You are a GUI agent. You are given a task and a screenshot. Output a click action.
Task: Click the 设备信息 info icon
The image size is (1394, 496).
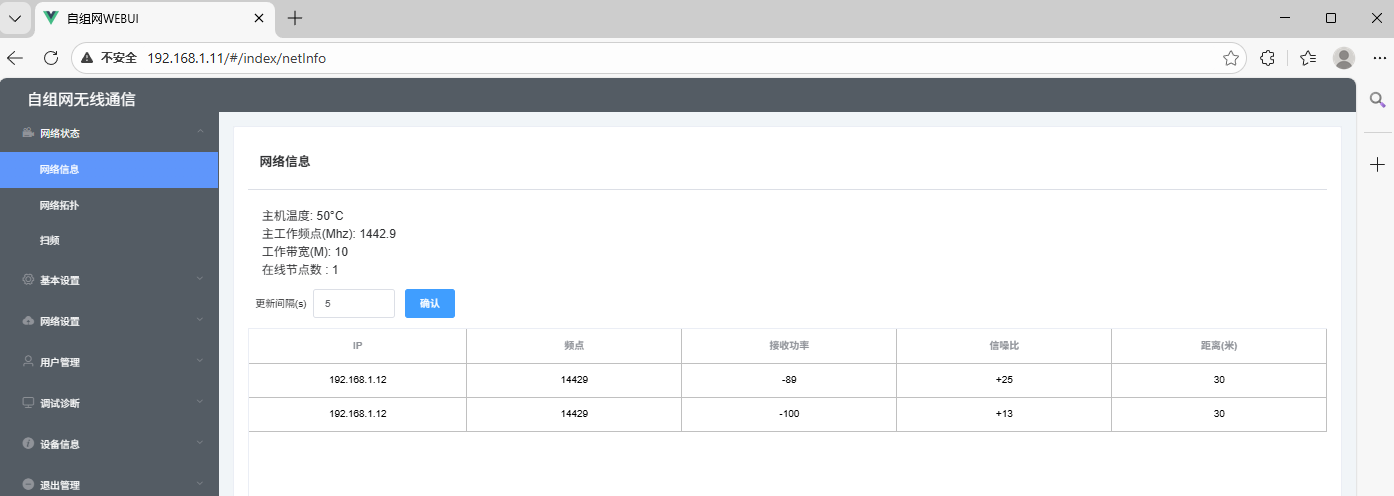[28, 443]
